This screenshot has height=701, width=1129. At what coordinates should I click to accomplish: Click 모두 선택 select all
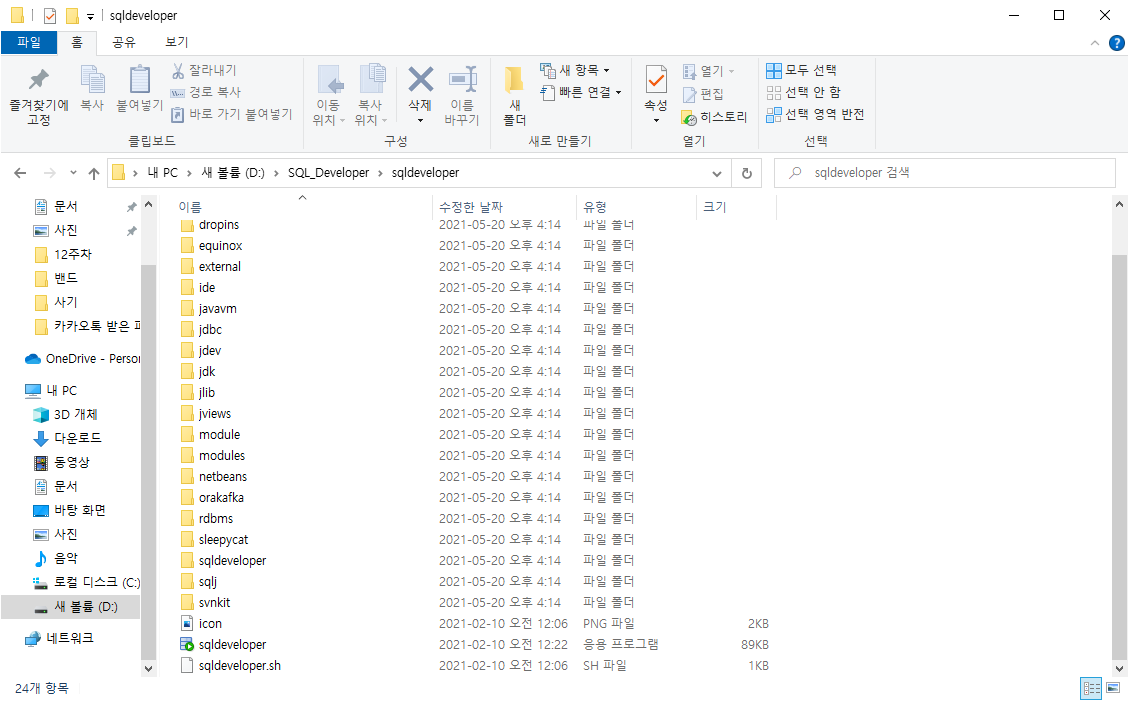pyautogui.click(x=801, y=70)
